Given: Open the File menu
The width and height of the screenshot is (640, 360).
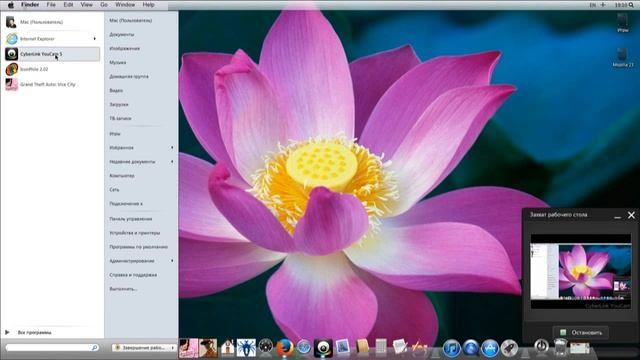Looking at the screenshot, I should click(x=51, y=5).
